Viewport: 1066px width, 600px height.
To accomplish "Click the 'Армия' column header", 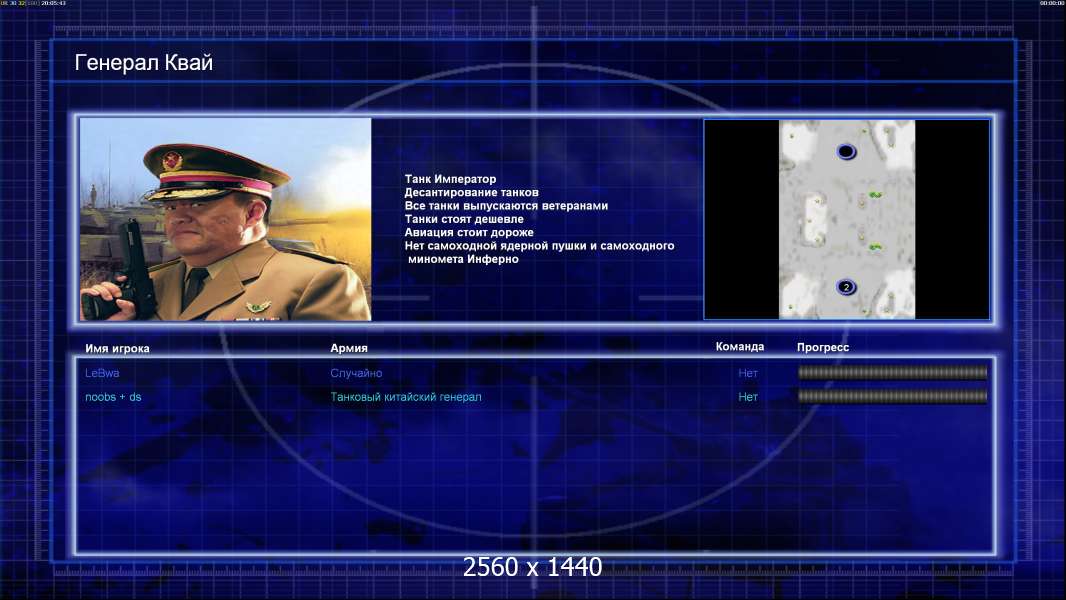I will pyautogui.click(x=349, y=348).
